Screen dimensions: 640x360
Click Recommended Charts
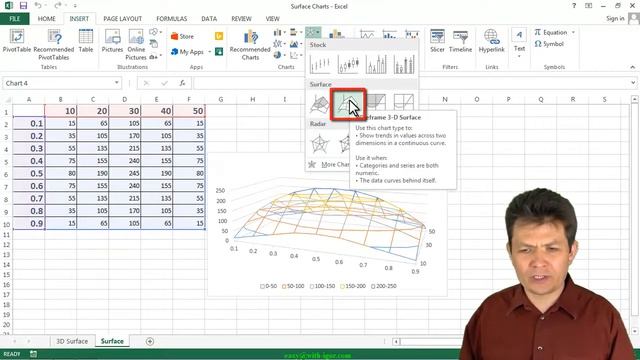[x=250, y=45]
